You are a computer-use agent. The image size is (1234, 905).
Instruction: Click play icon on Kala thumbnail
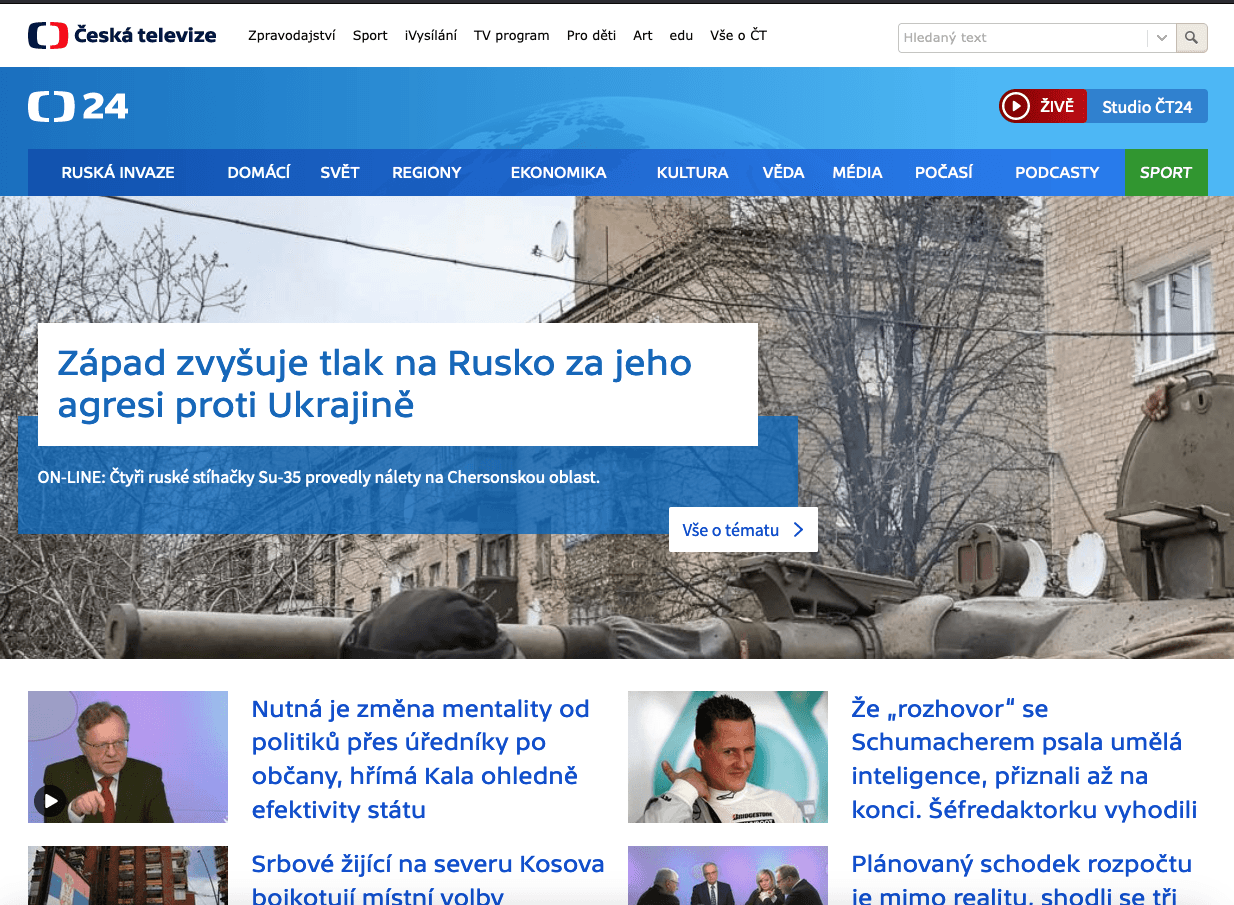[50, 800]
